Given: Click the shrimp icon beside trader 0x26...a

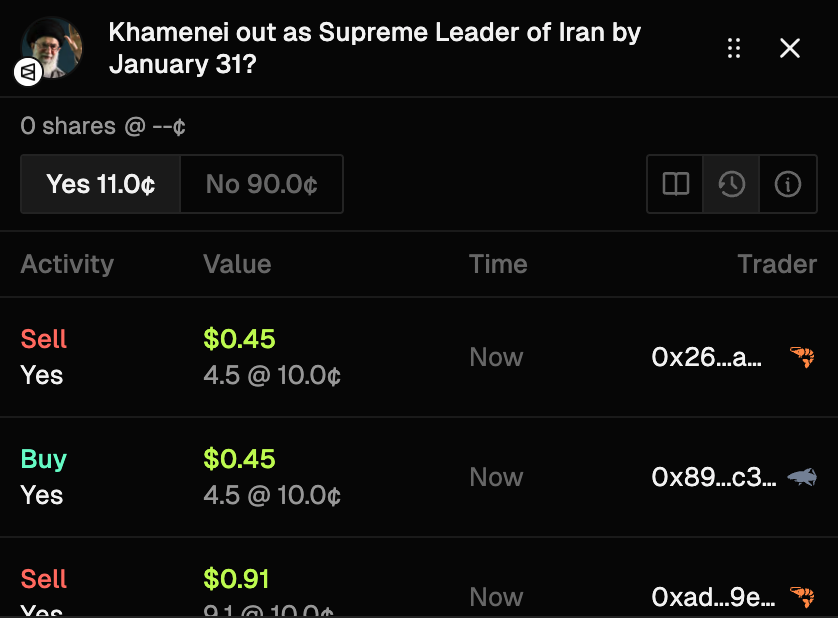Looking at the screenshot, I should 802,357.
